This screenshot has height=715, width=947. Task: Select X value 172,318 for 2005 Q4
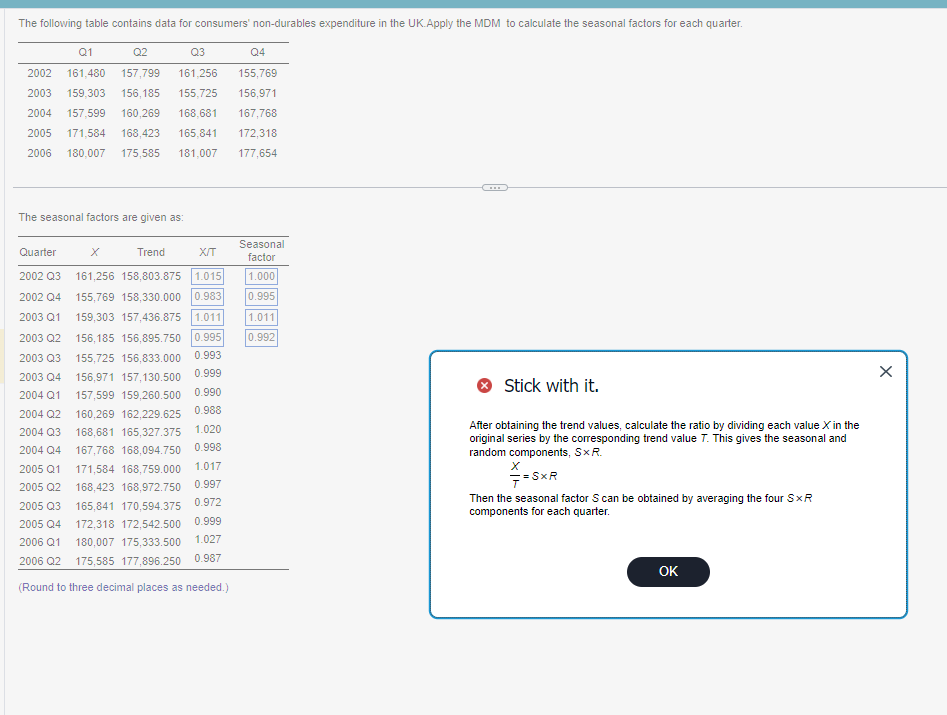95,524
